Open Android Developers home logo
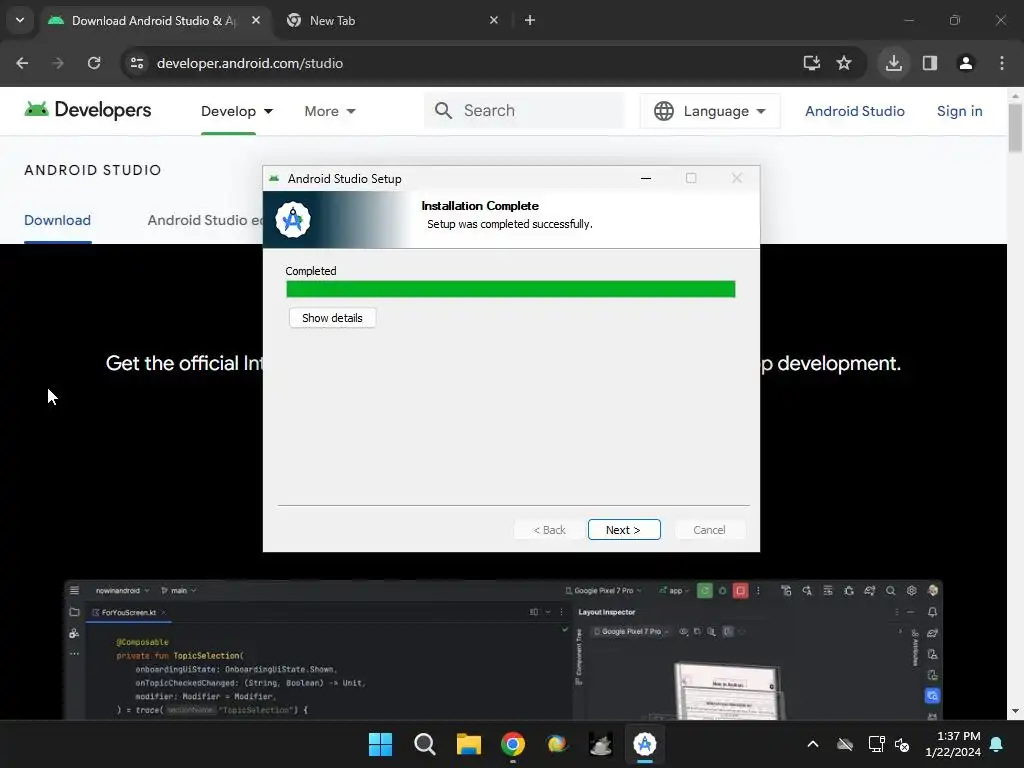This screenshot has height=768, width=1024. (x=88, y=110)
